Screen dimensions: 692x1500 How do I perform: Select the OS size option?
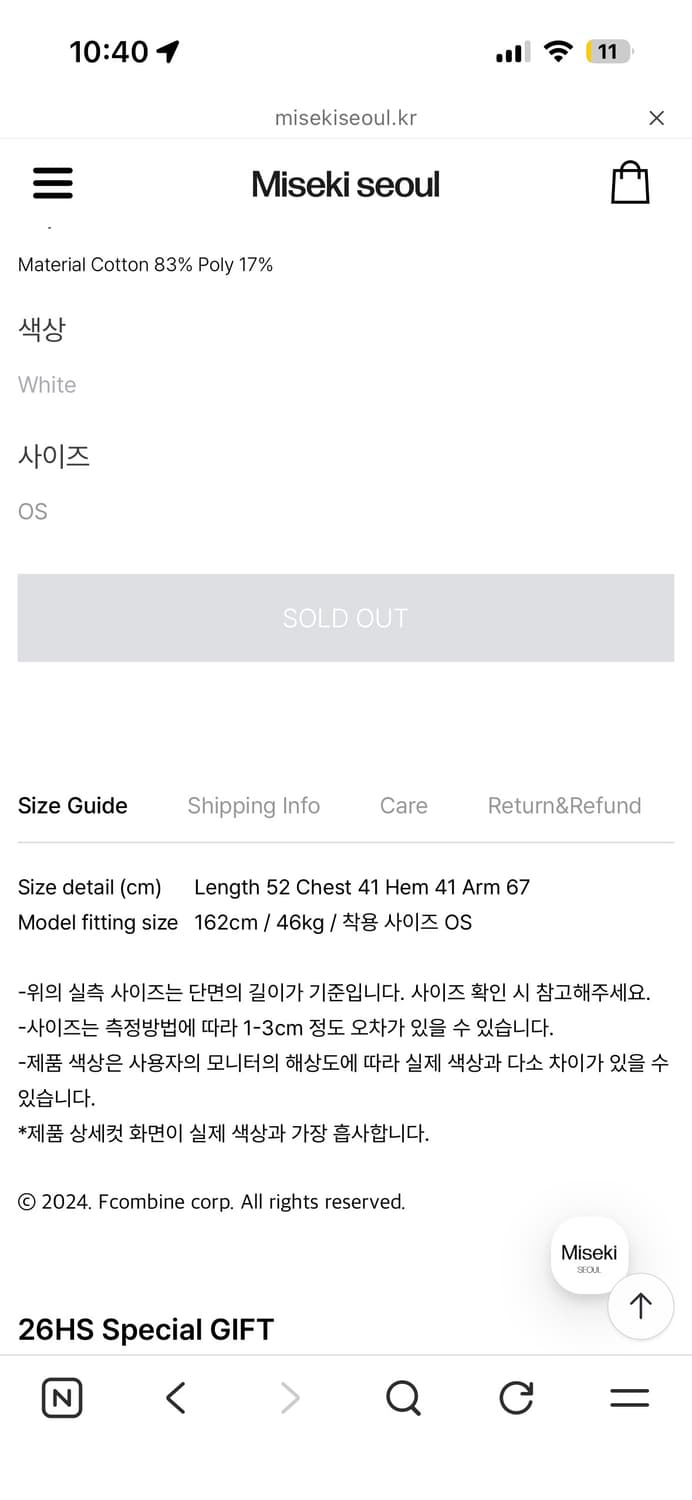(x=32, y=511)
